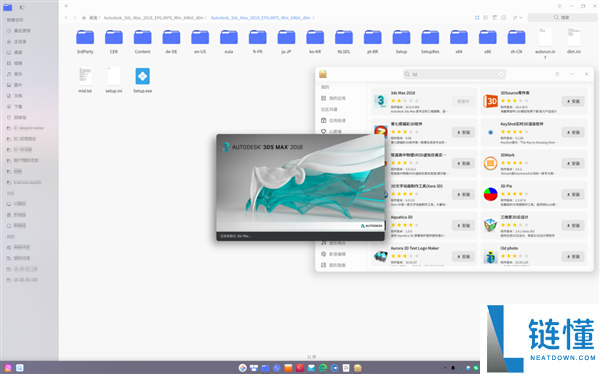Image resolution: width=600 pixels, height=374 pixels.
Task: Open 图形图像 category in store sidebar
Action: coord(333,265)
